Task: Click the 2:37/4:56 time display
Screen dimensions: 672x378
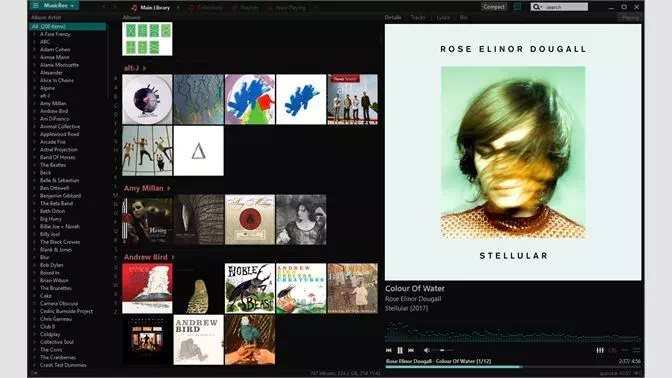Action: point(630,361)
